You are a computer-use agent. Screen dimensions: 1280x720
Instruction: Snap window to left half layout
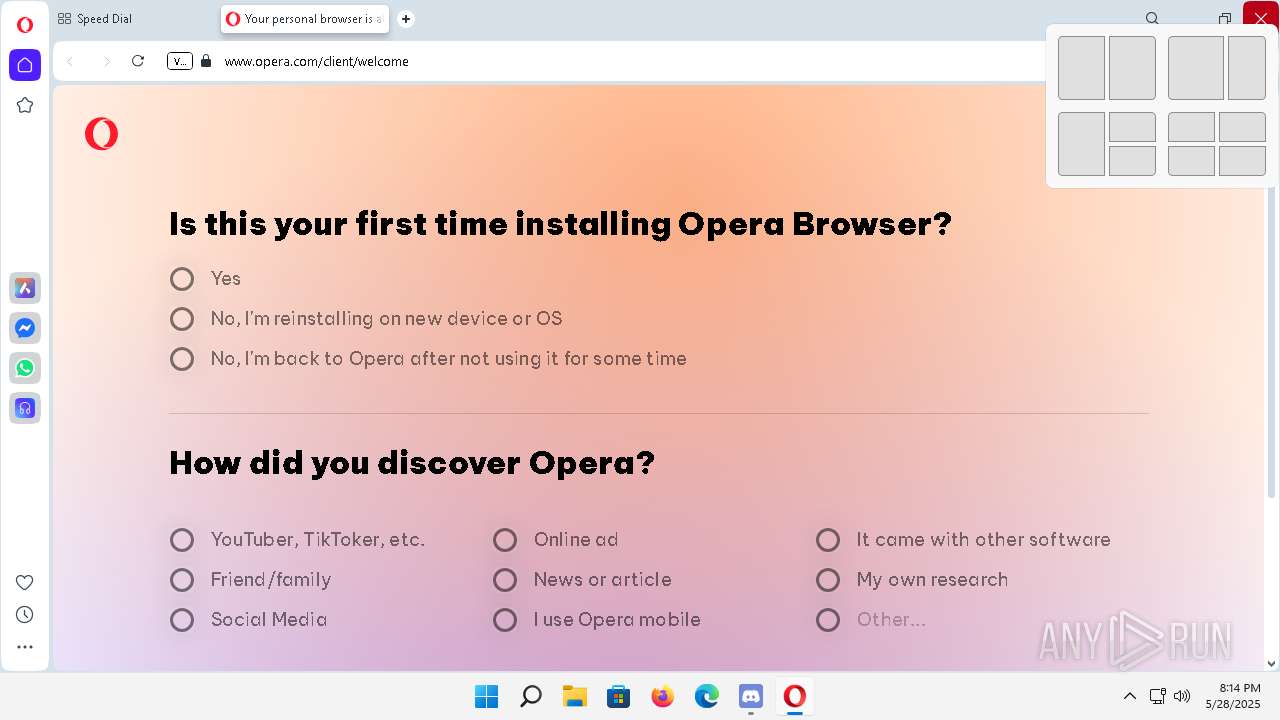[1081, 68]
